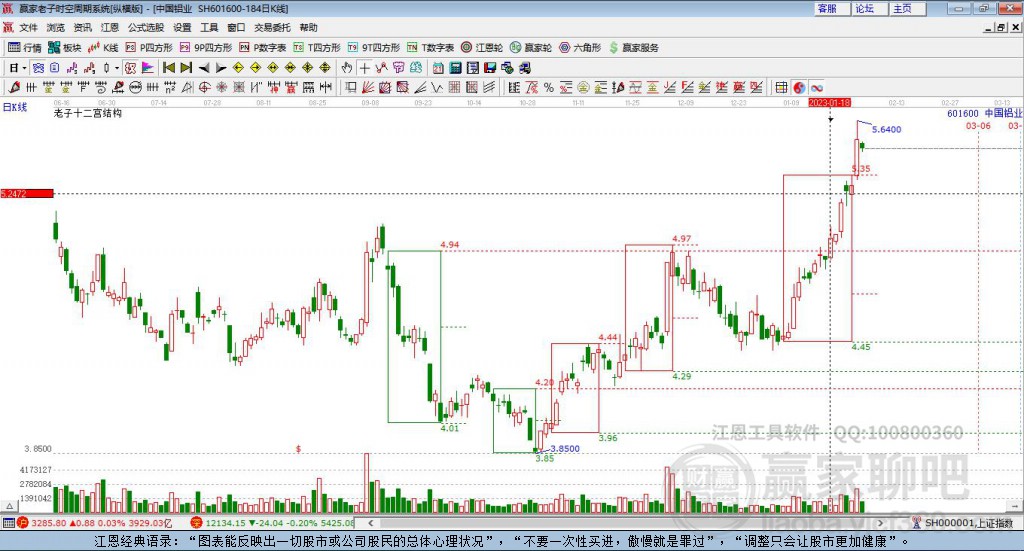
Task: Click the 深 index value 12134.15
Action: point(225,523)
